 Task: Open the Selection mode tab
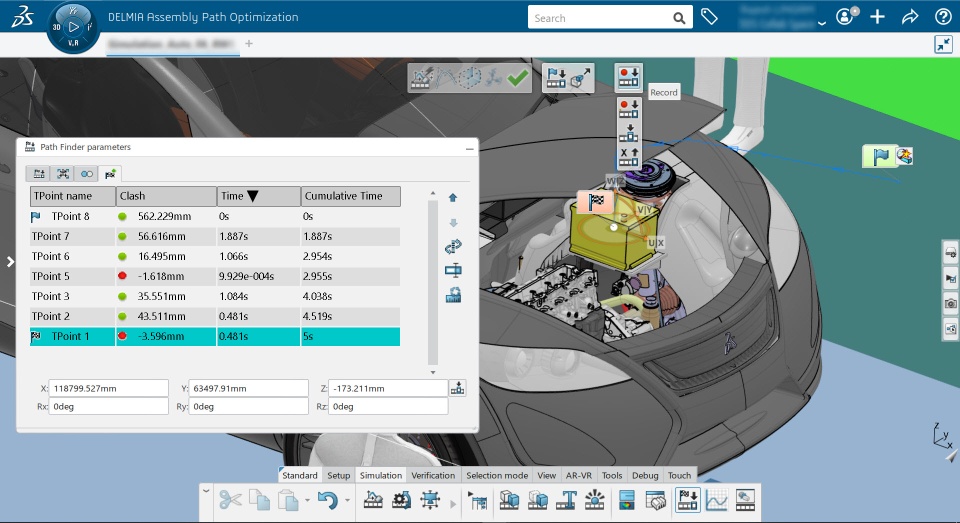497,475
